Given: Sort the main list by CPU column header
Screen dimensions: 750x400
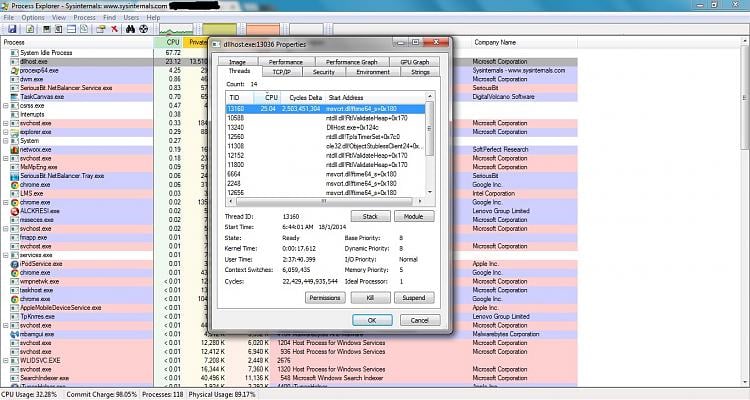Looking at the screenshot, I should [169, 42].
